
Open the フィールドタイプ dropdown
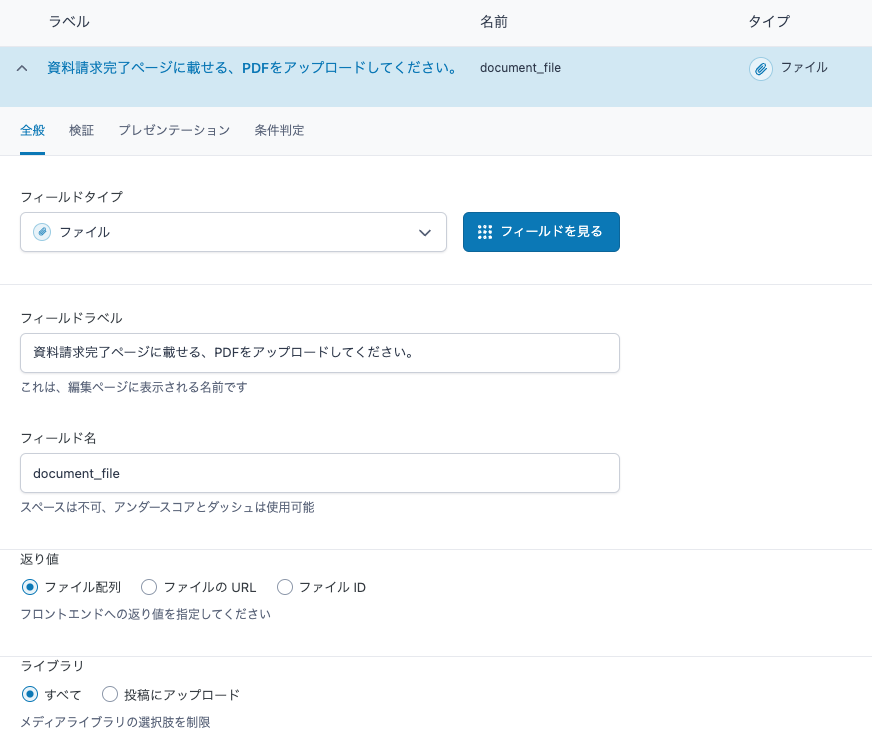pyautogui.click(x=233, y=232)
